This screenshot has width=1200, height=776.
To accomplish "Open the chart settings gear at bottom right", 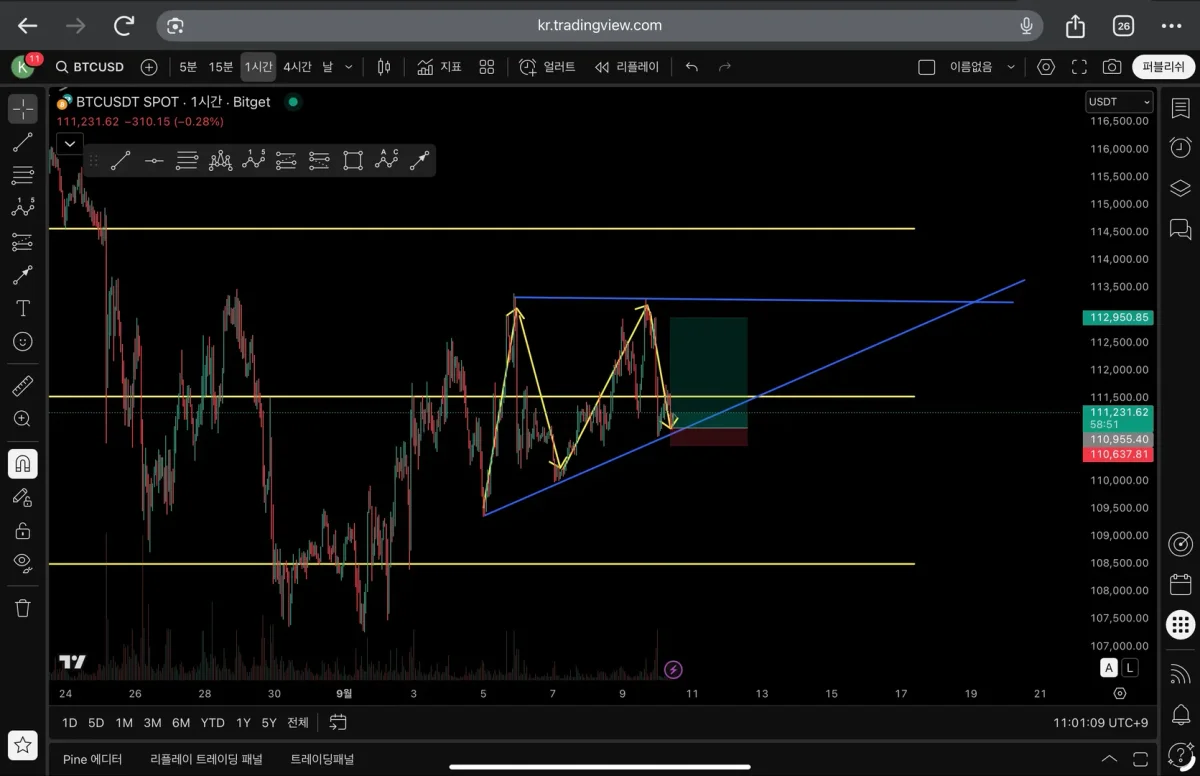I will (x=1120, y=693).
